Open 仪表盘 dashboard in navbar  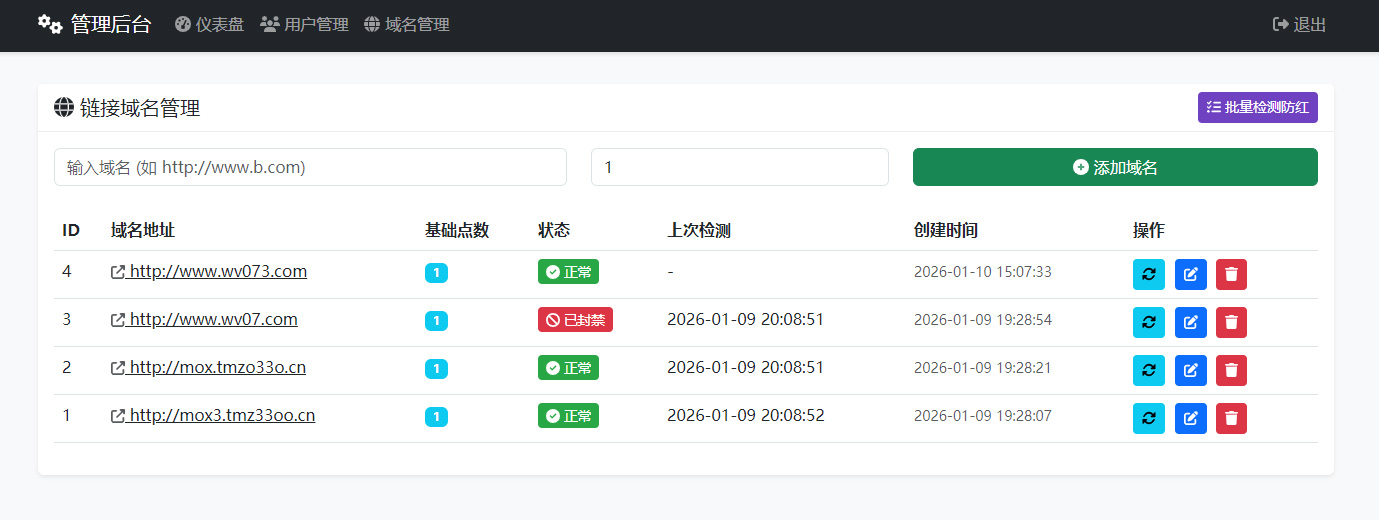tap(209, 25)
